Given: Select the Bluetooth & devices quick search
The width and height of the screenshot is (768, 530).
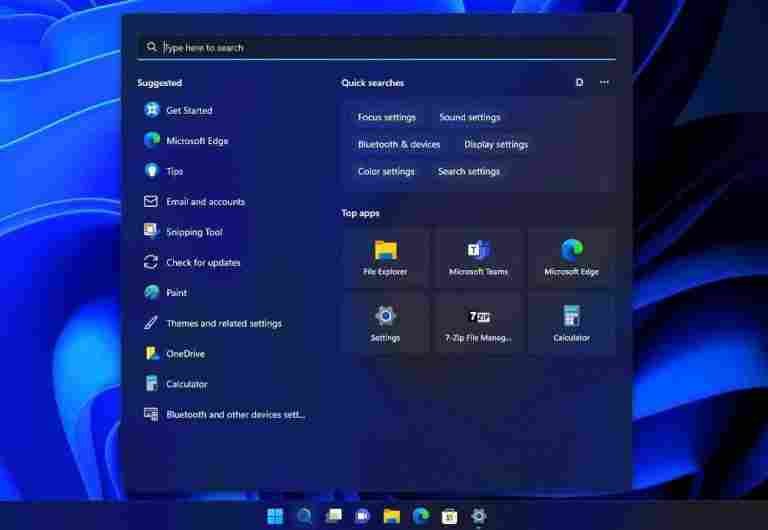Looking at the screenshot, I should (x=399, y=145).
